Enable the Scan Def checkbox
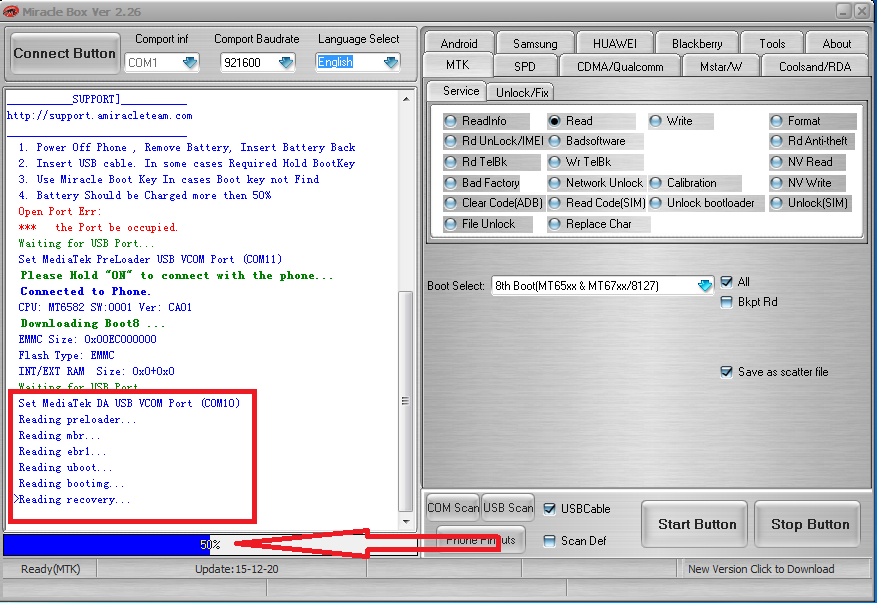 tap(550, 541)
